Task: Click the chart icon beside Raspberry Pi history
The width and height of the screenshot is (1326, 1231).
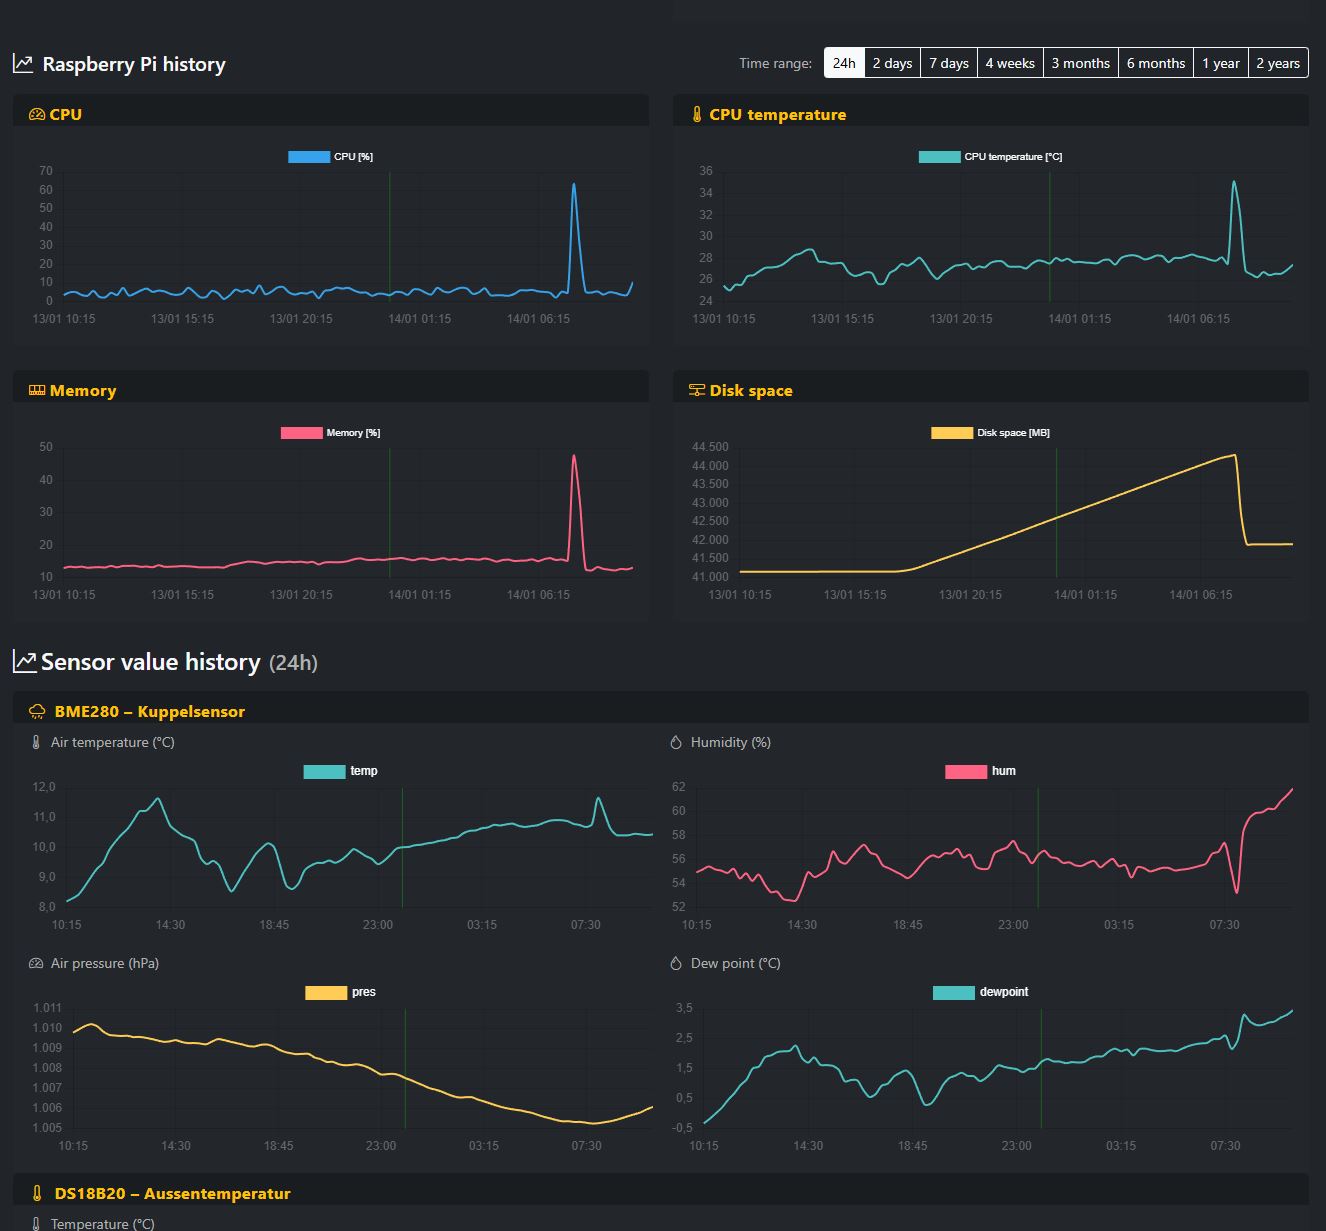Action: 21,62
